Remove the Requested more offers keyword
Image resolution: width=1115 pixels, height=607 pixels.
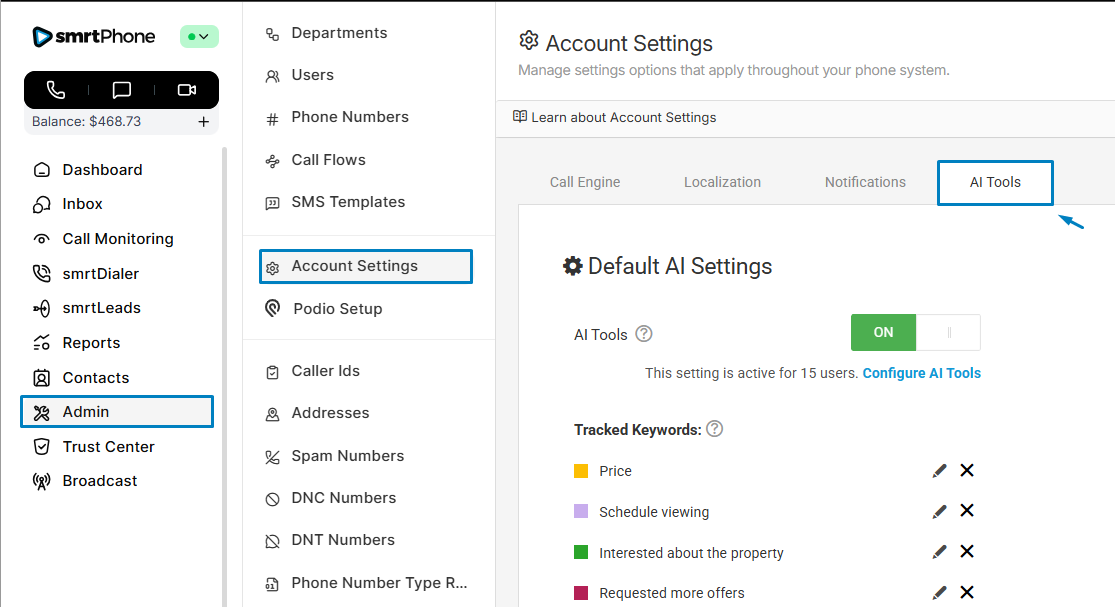(x=967, y=593)
